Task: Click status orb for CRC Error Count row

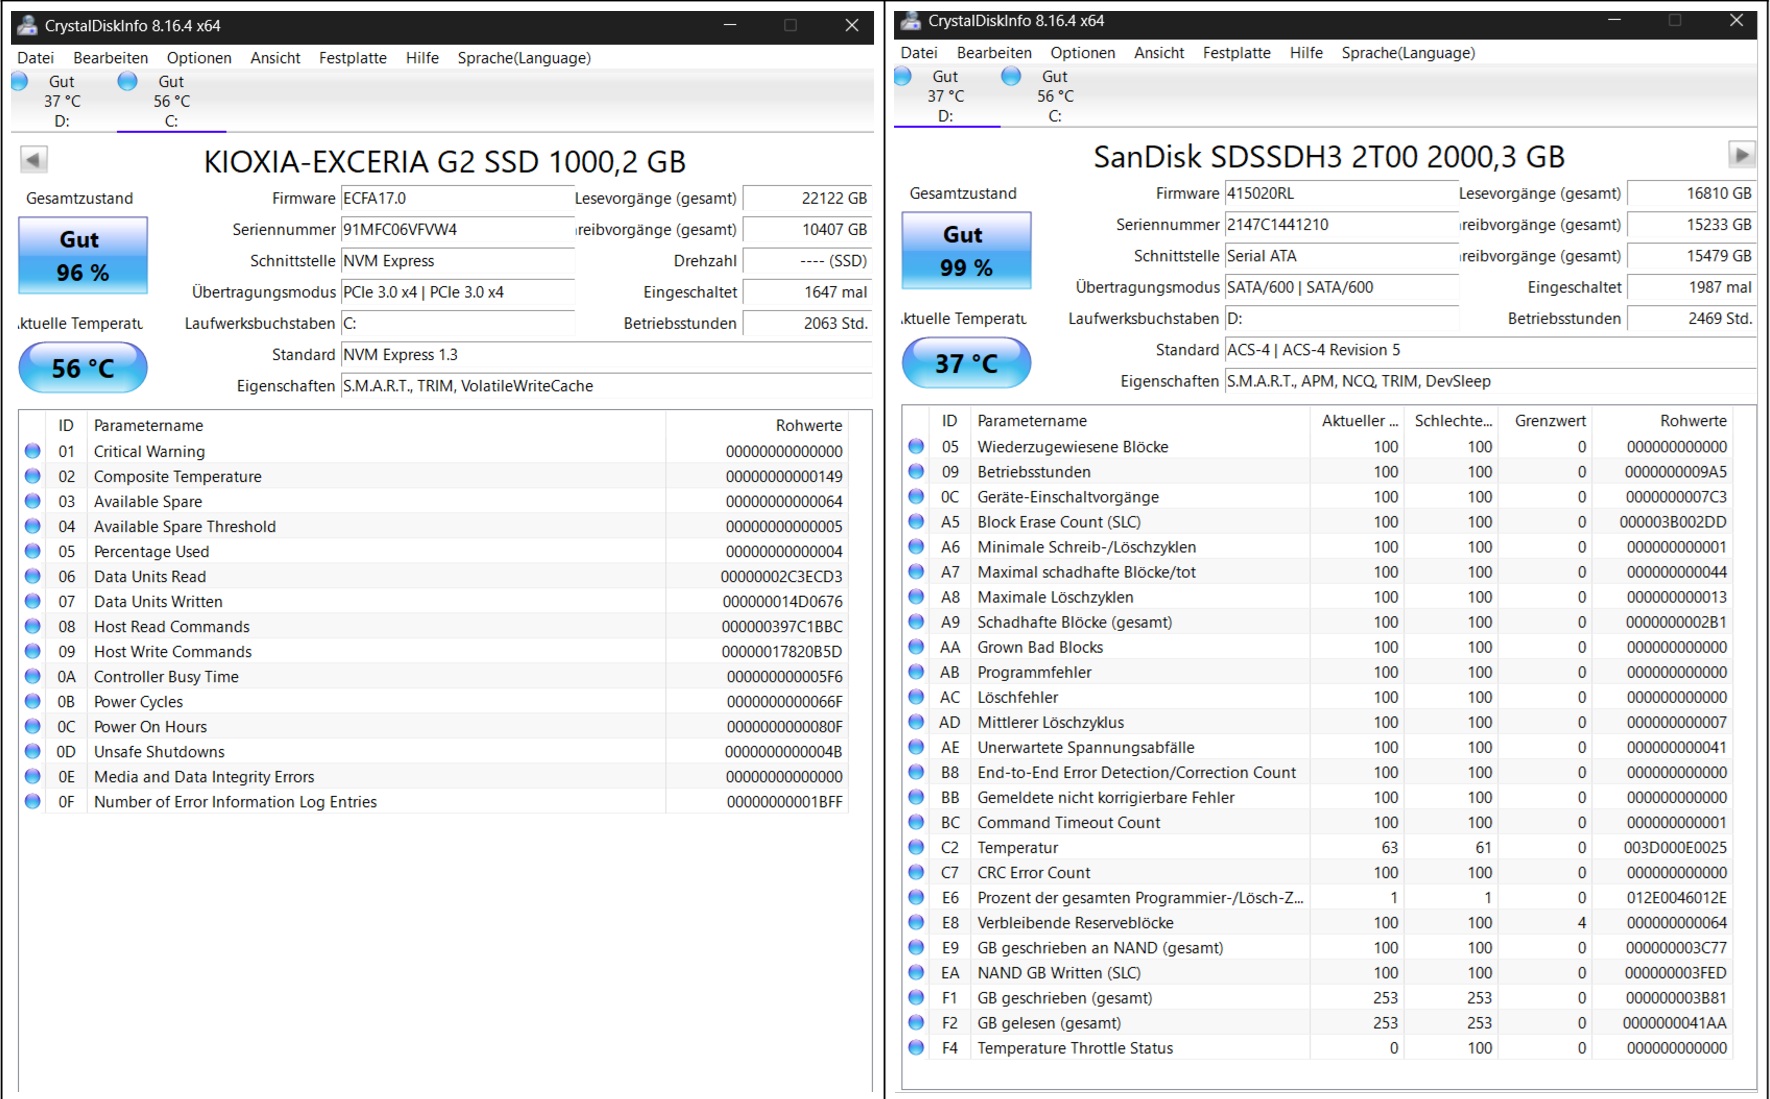Action: point(916,872)
